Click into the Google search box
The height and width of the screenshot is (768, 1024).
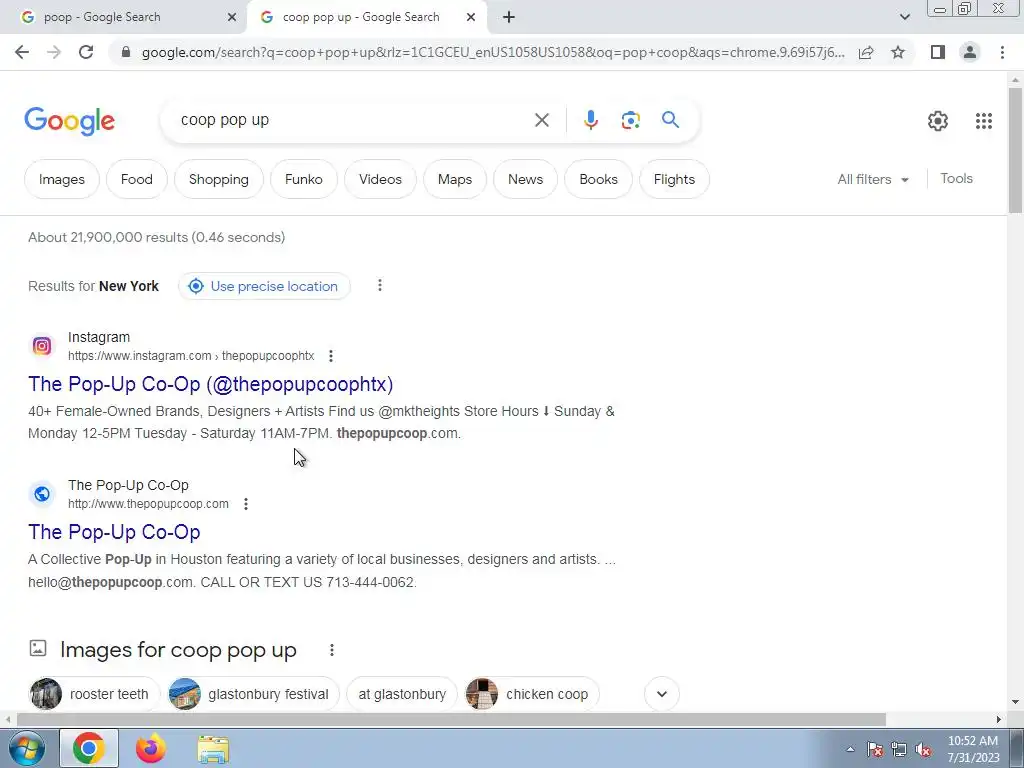pos(353,120)
